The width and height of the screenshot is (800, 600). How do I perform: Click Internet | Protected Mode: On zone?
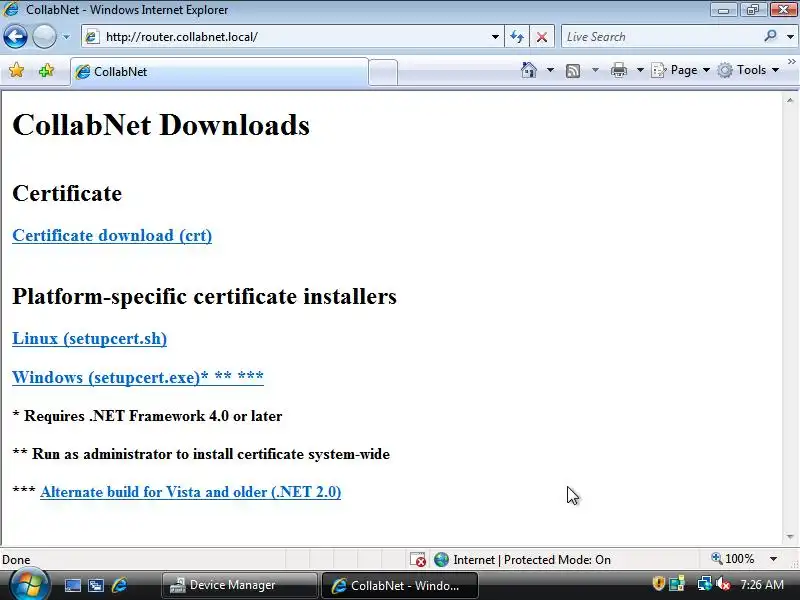tap(522, 560)
